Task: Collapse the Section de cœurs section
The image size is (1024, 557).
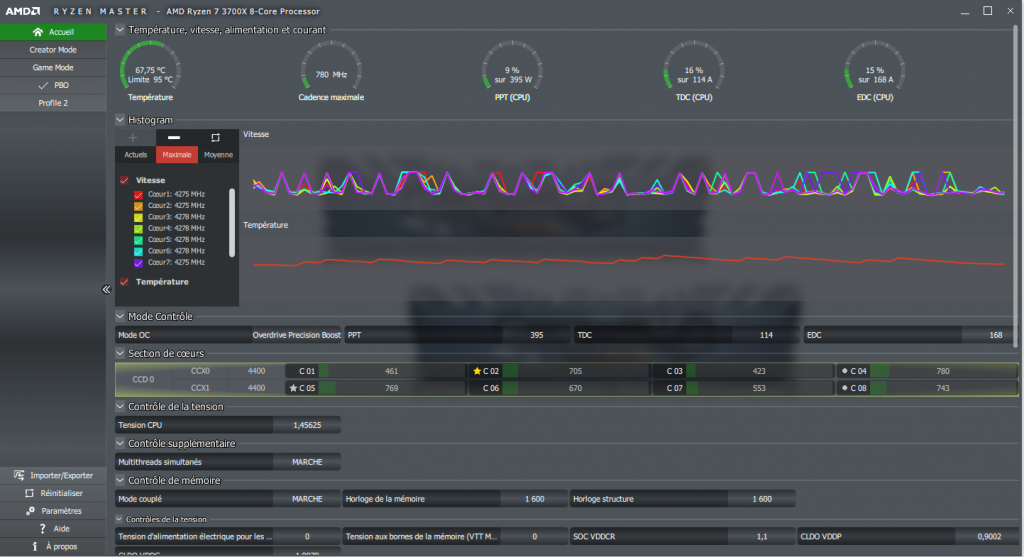Action: pos(120,353)
